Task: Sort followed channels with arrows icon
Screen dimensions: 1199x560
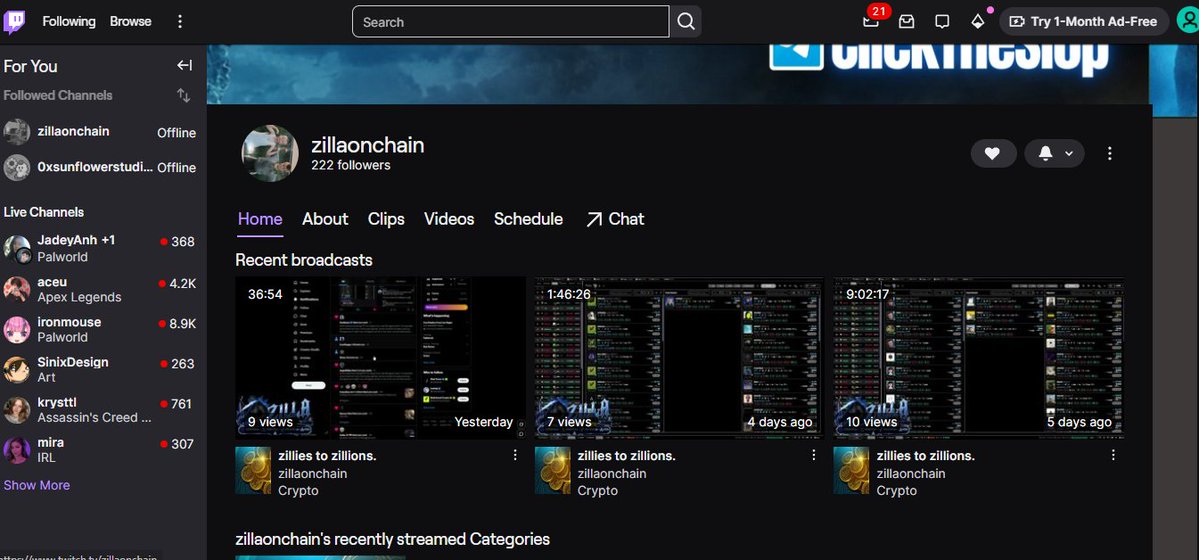Action: (184, 96)
